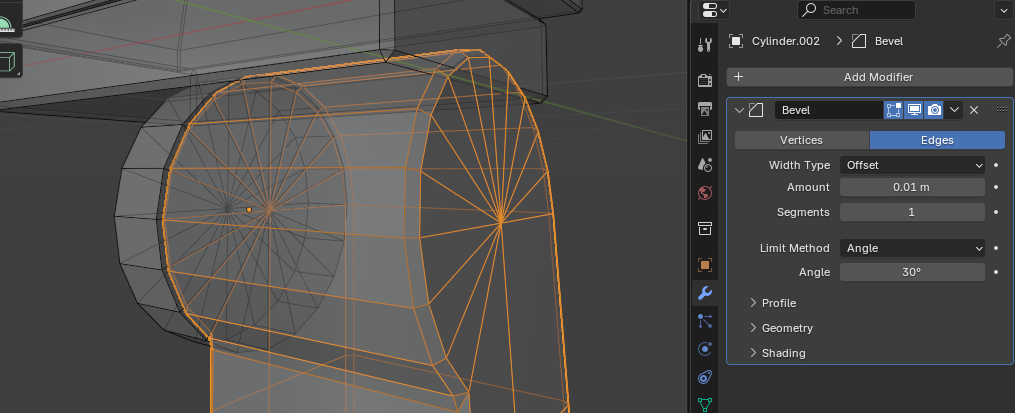Click the Cylinder.002 object icon in breadcrumb
Image resolution: width=1015 pixels, height=413 pixels.
(x=735, y=41)
